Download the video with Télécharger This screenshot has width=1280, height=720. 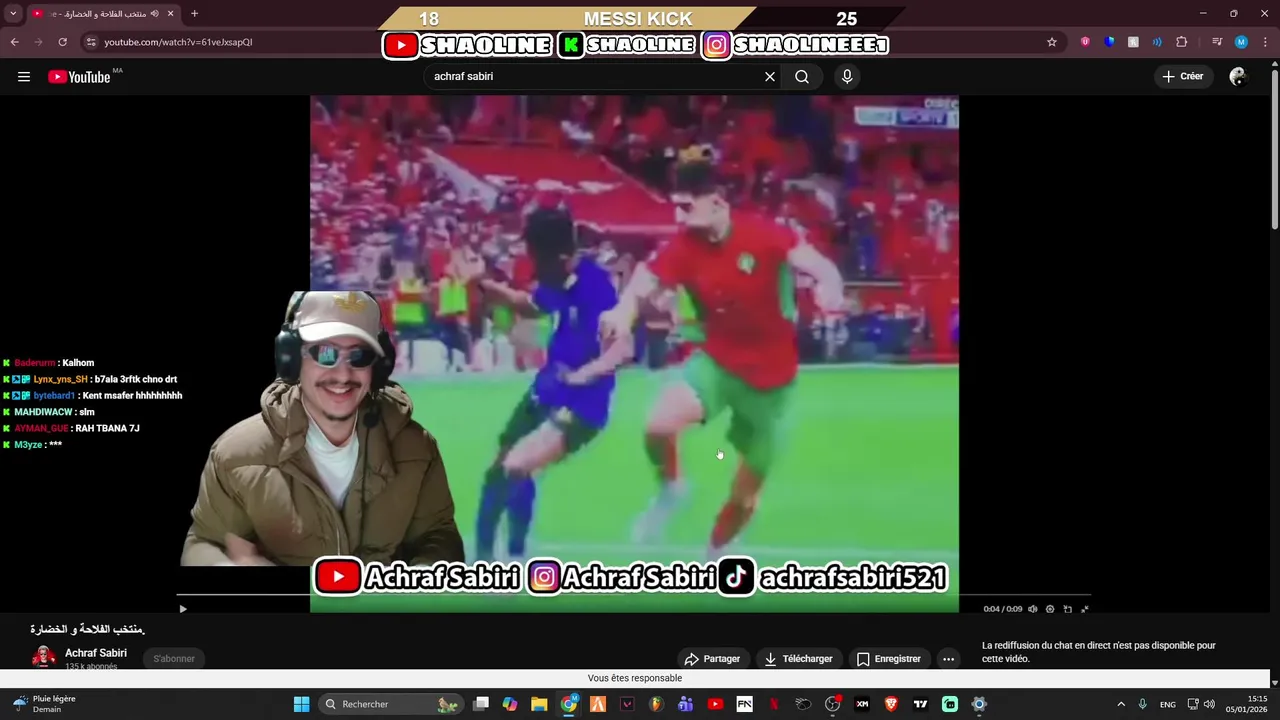tap(798, 659)
